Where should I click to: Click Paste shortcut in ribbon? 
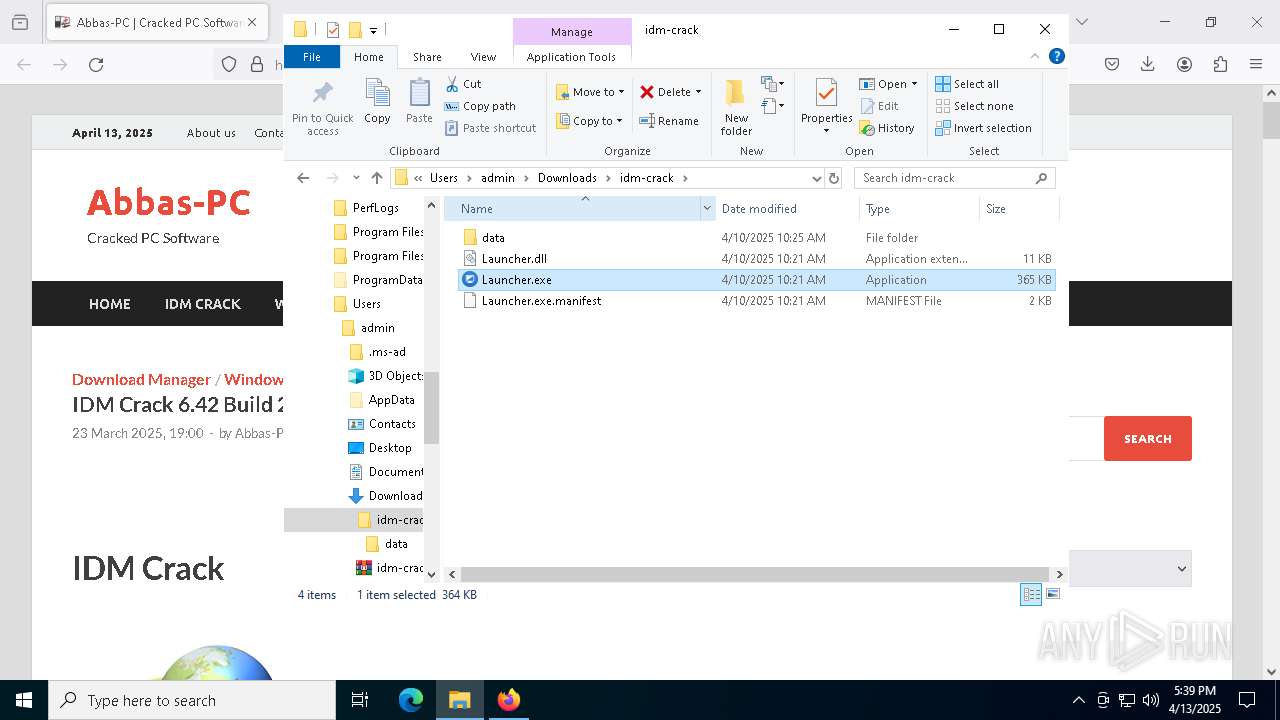click(x=490, y=128)
